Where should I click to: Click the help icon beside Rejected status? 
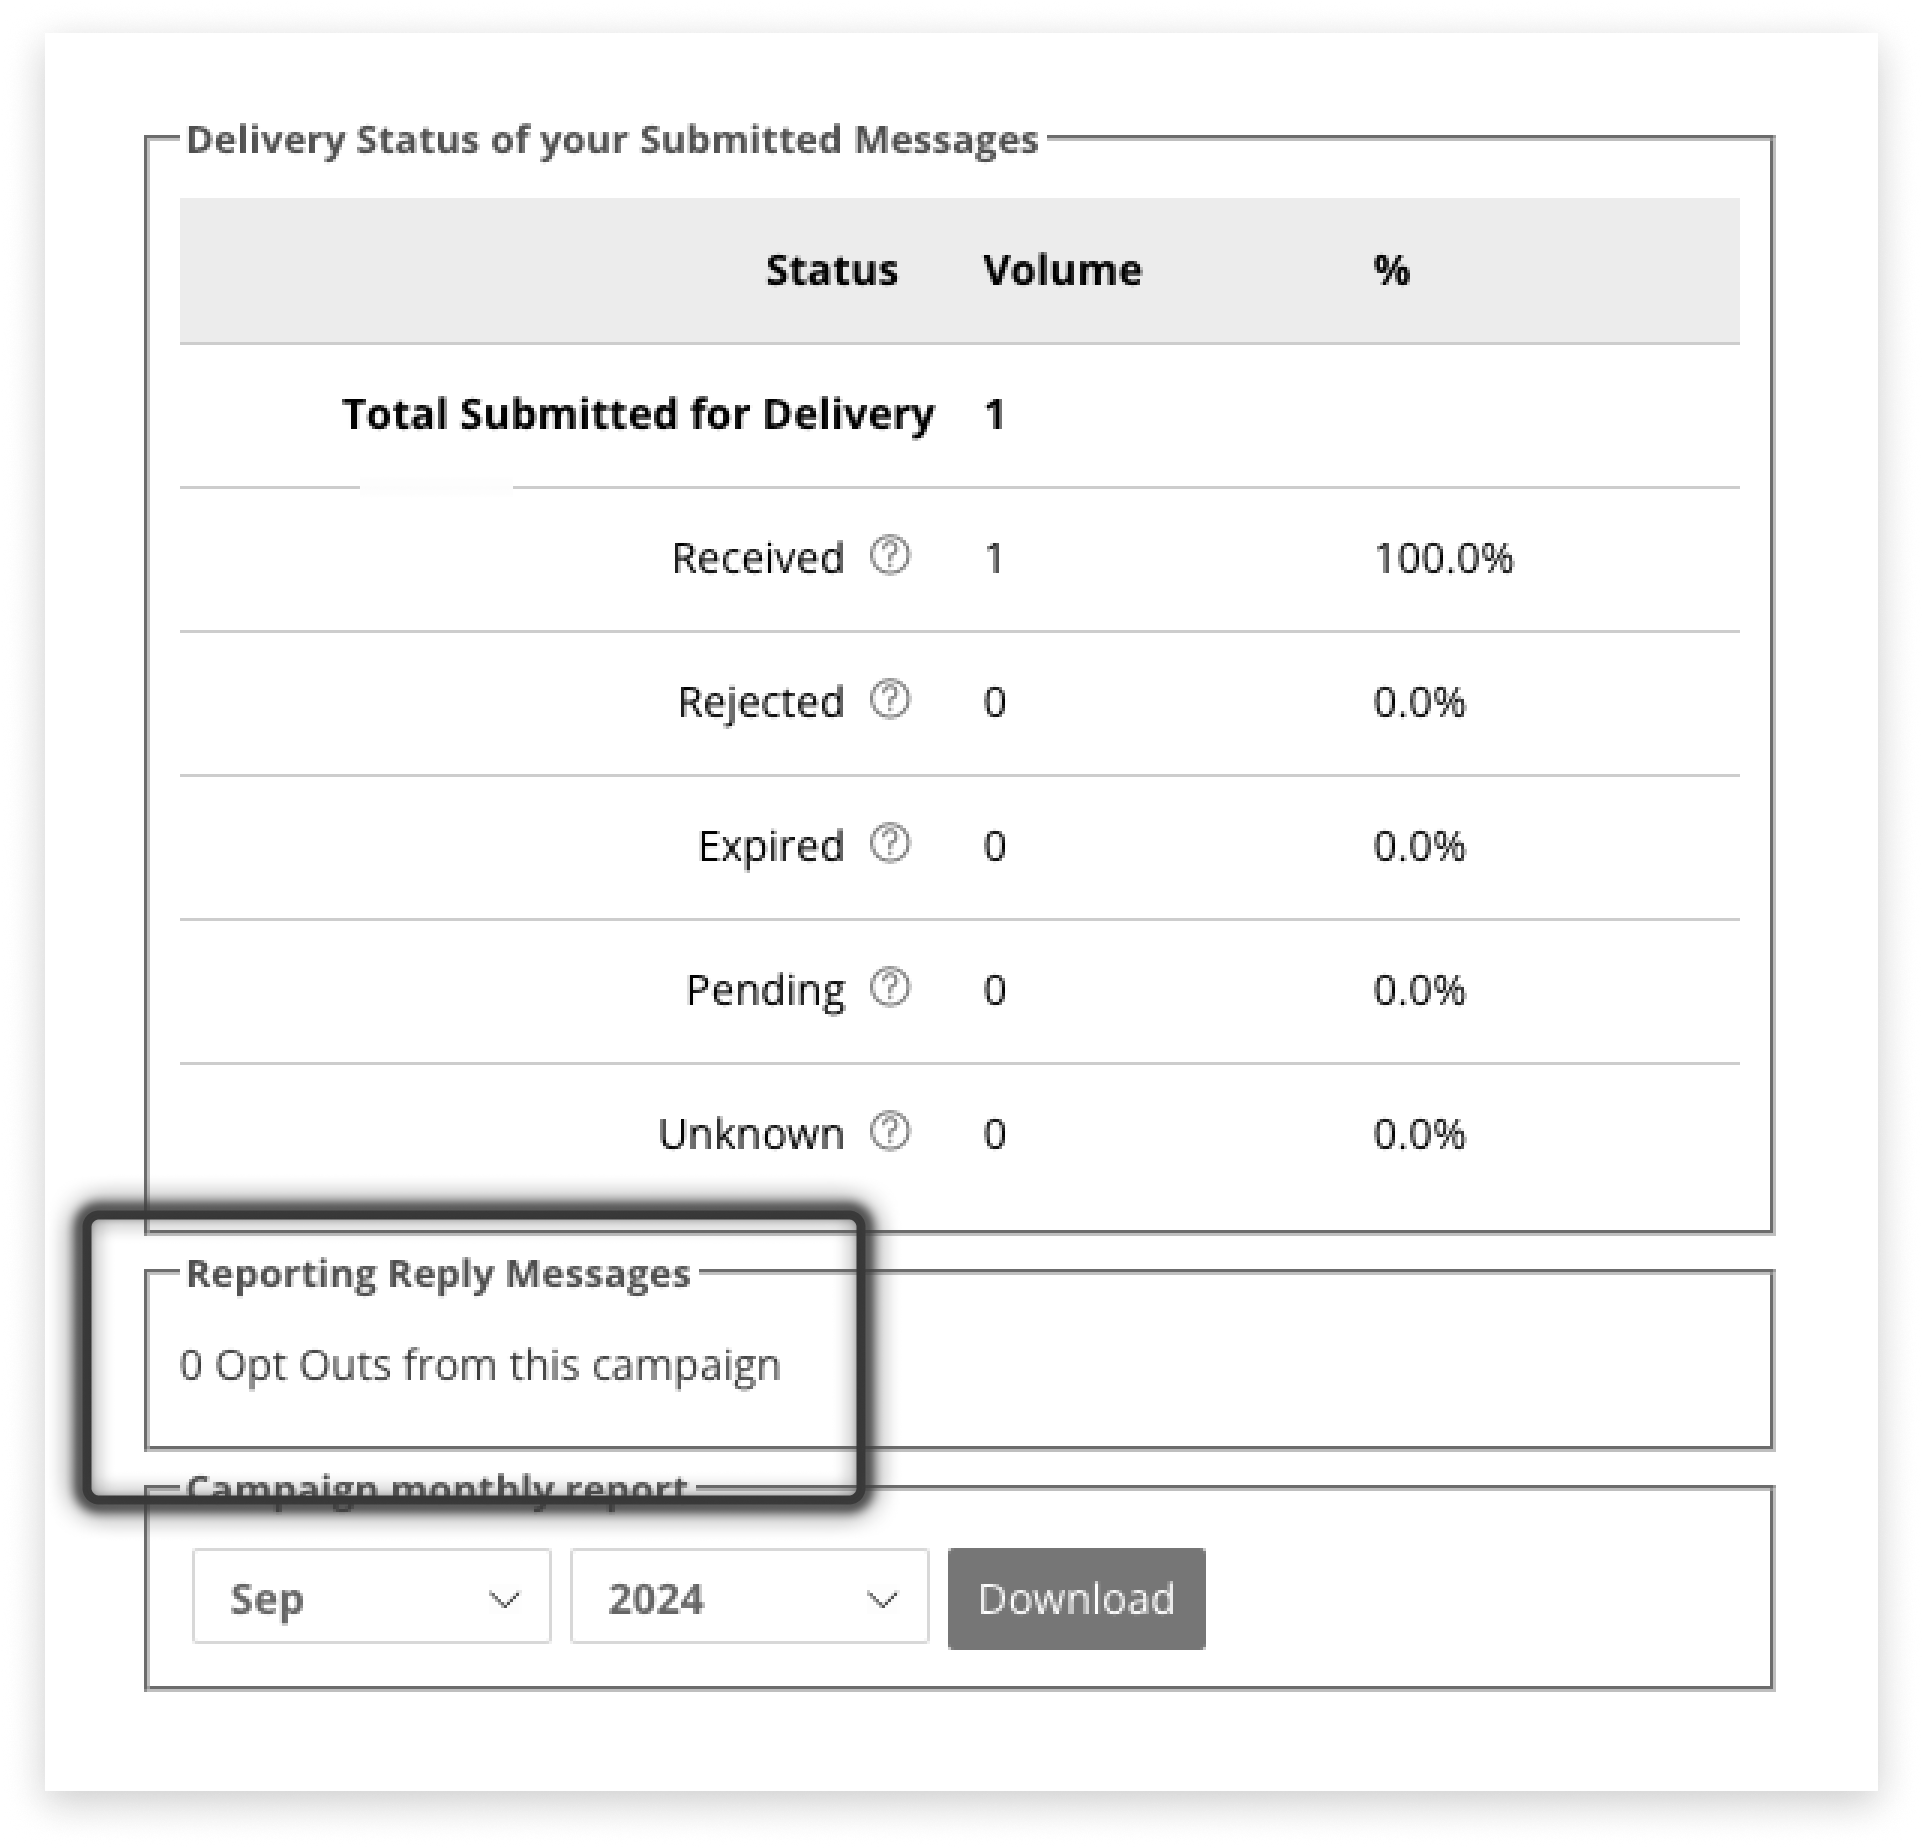[893, 701]
